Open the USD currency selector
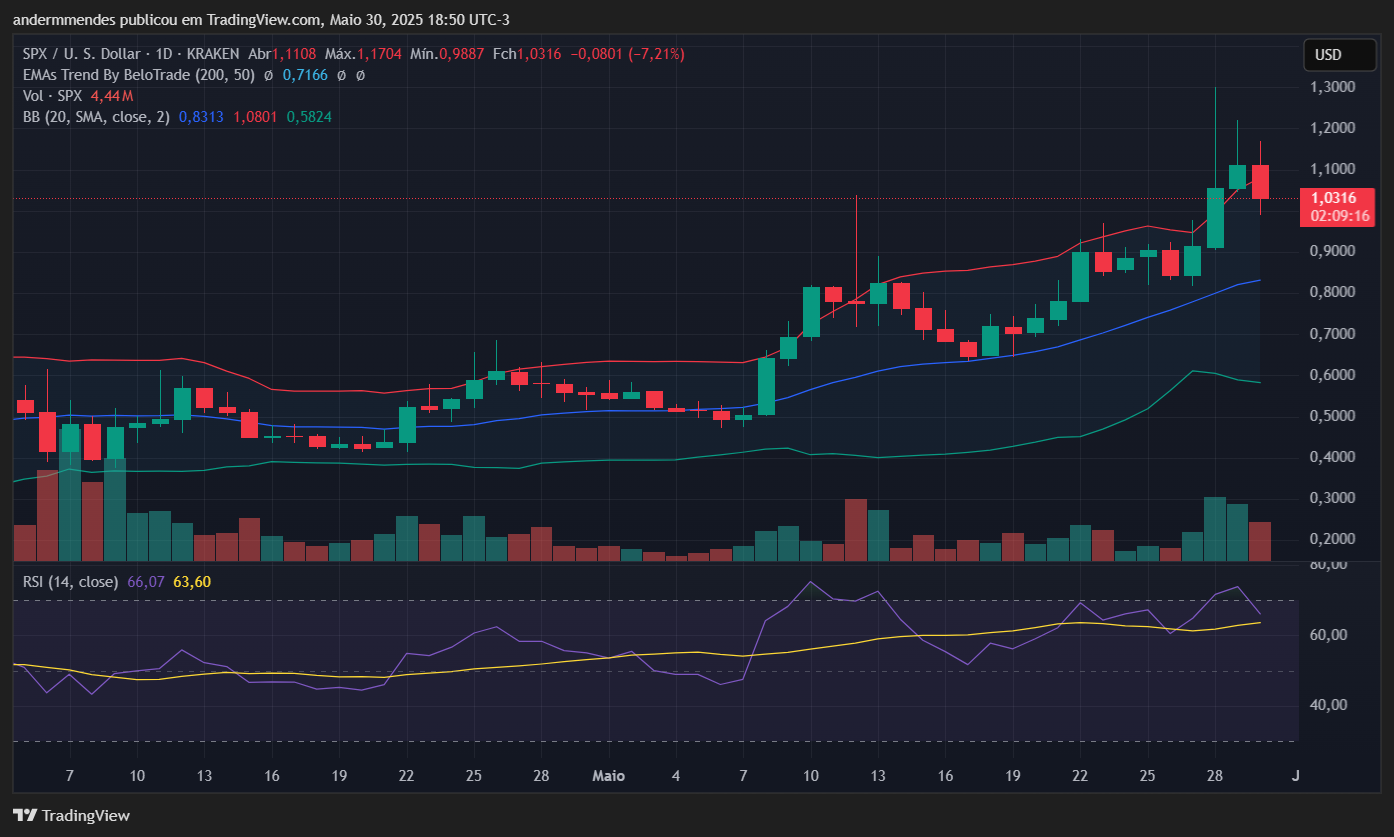Viewport: 1394px width, 837px height. [1339, 55]
